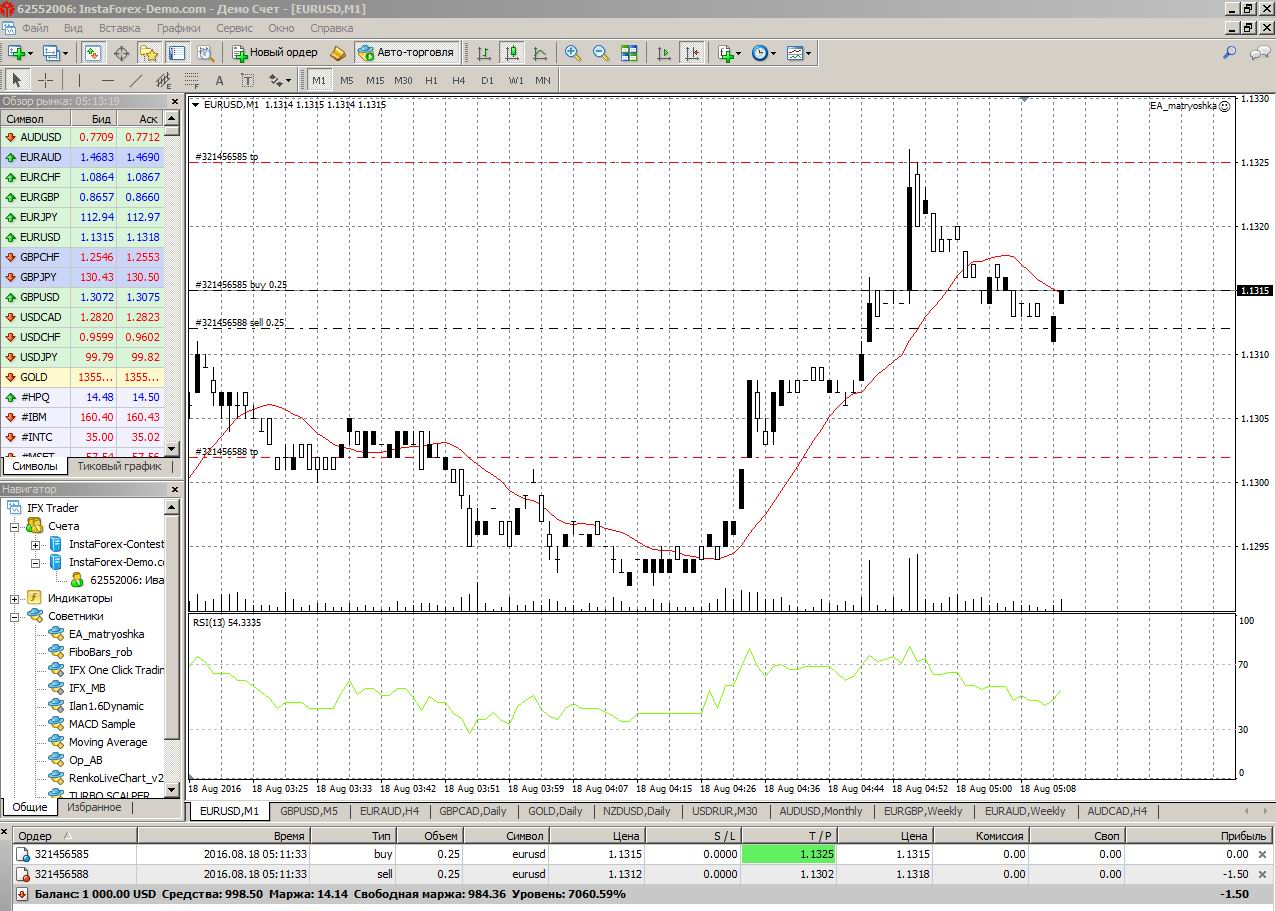Collapse the Советники tree node
Image resolution: width=1276 pixels, height=911 pixels.
16,616
